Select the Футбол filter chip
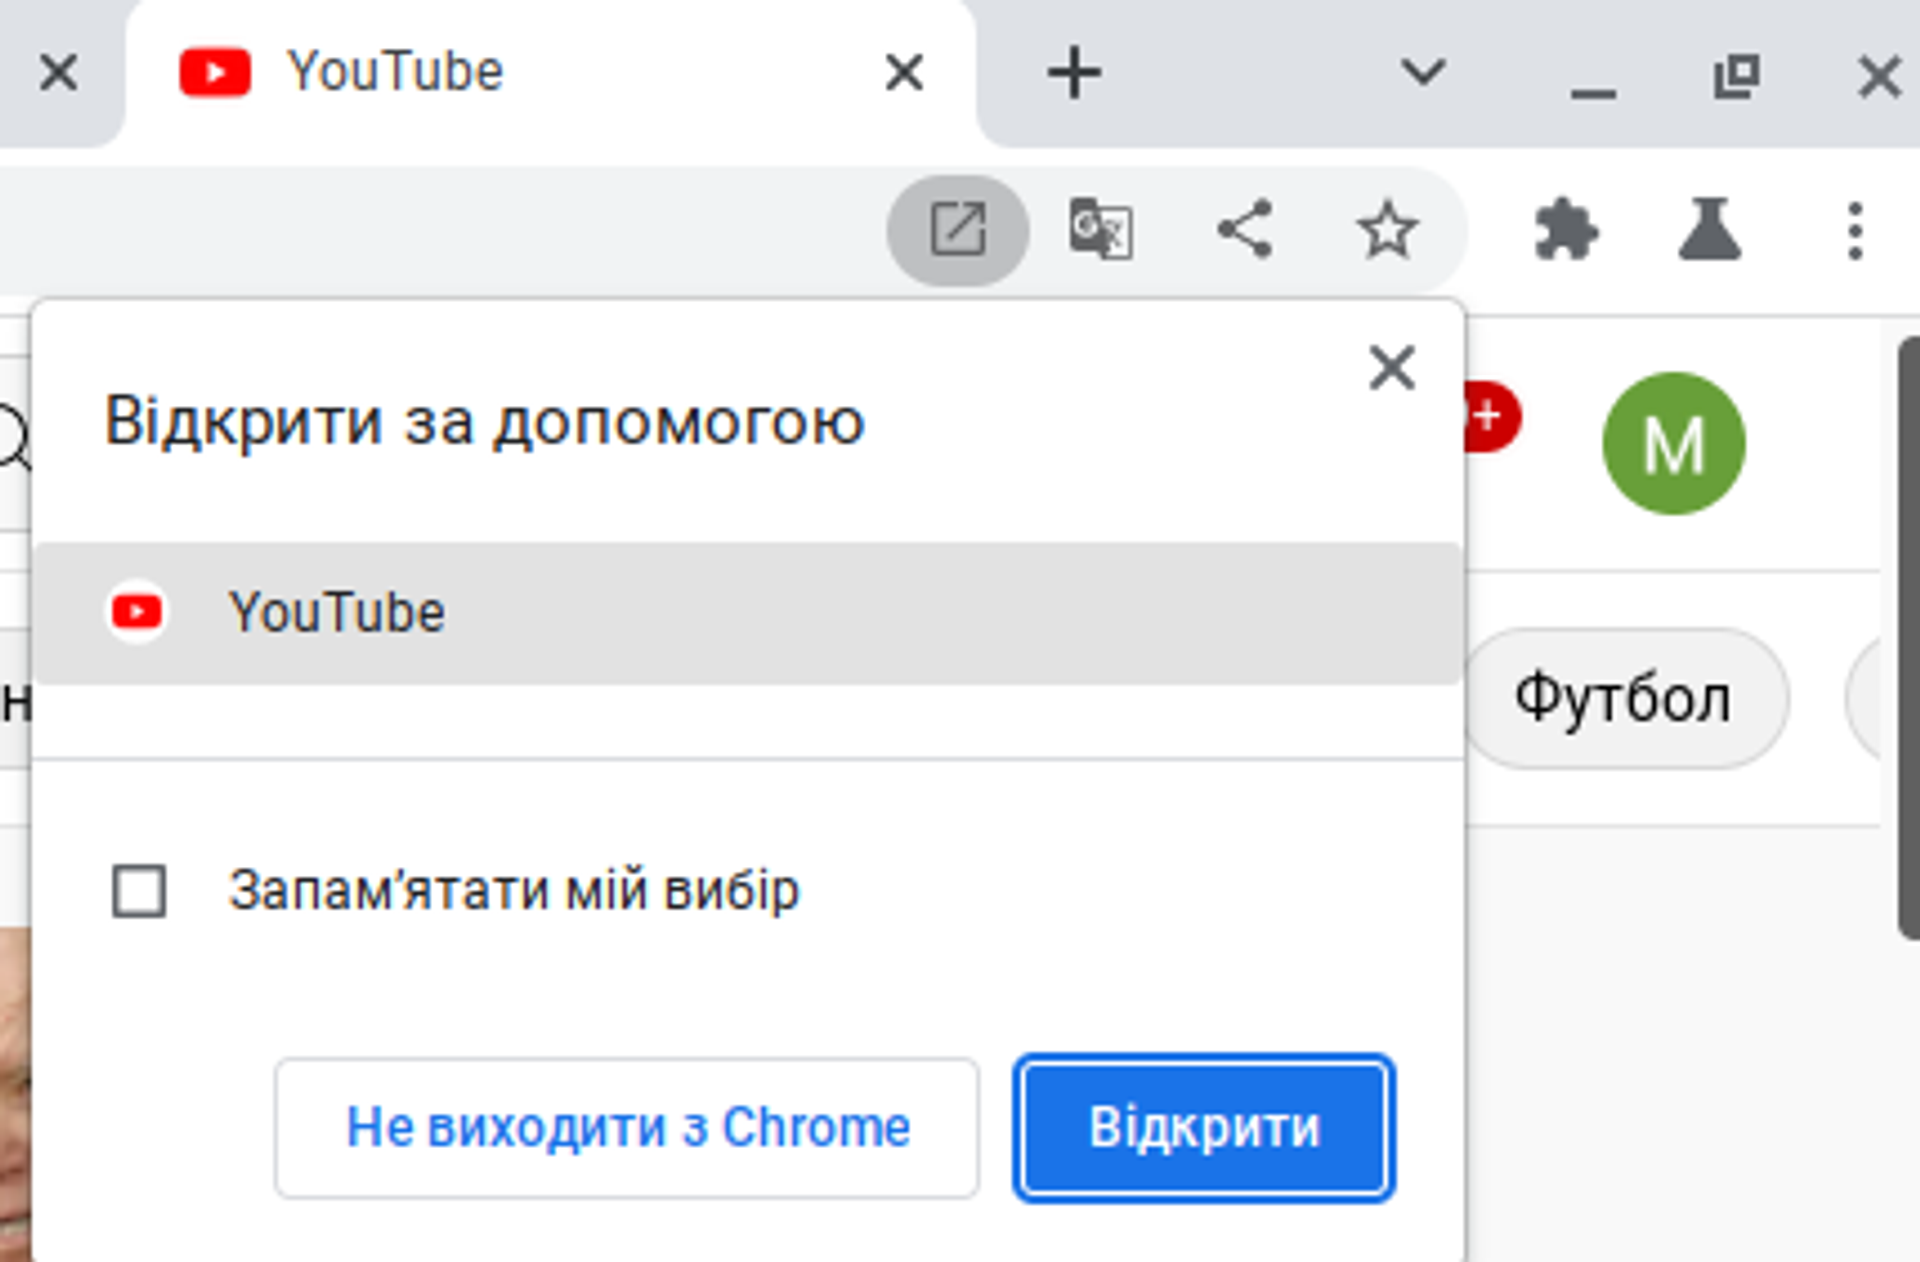Image resolution: width=1920 pixels, height=1262 pixels. (x=1622, y=698)
